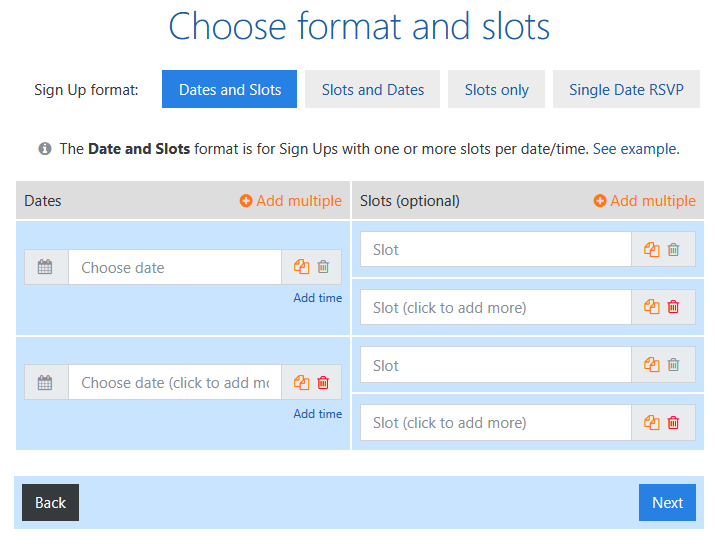
Task: Remove the last slot row with red trash
Action: pyautogui.click(x=674, y=423)
